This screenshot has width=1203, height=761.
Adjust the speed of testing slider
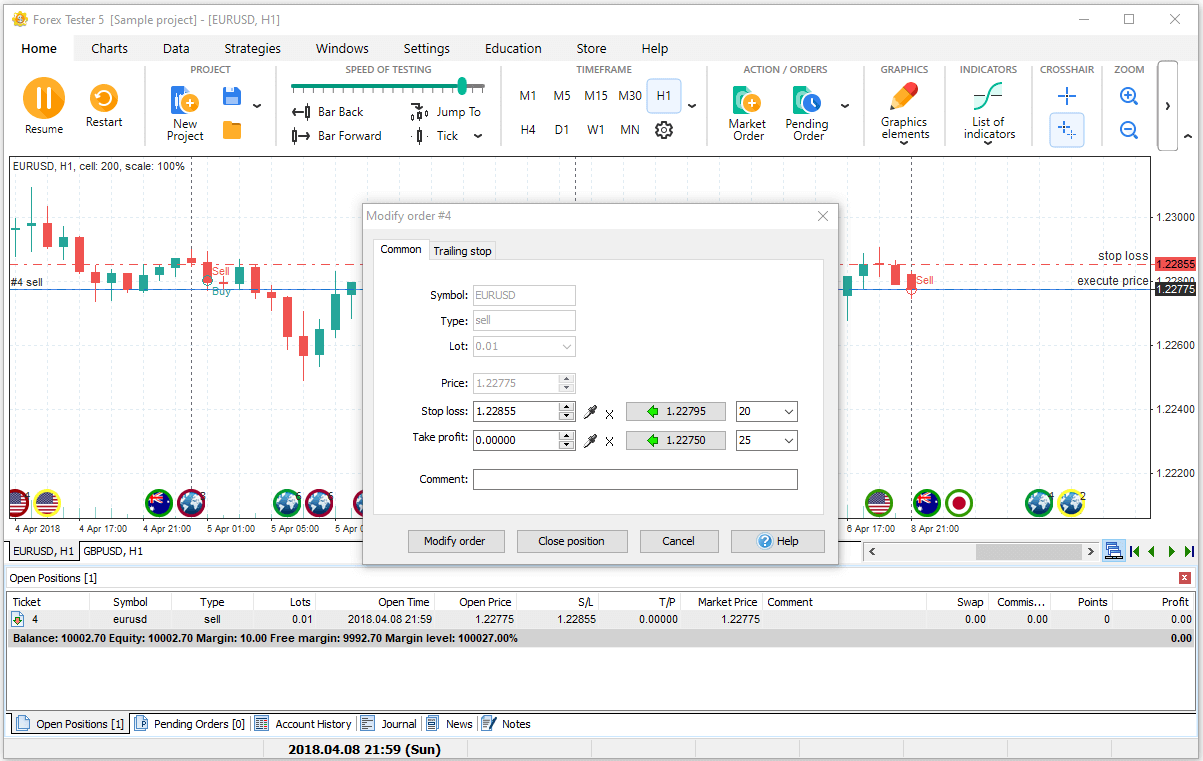(462, 87)
